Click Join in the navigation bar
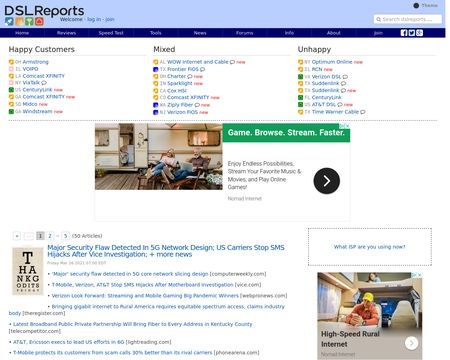The height and width of the screenshot is (360, 450). click(378, 33)
